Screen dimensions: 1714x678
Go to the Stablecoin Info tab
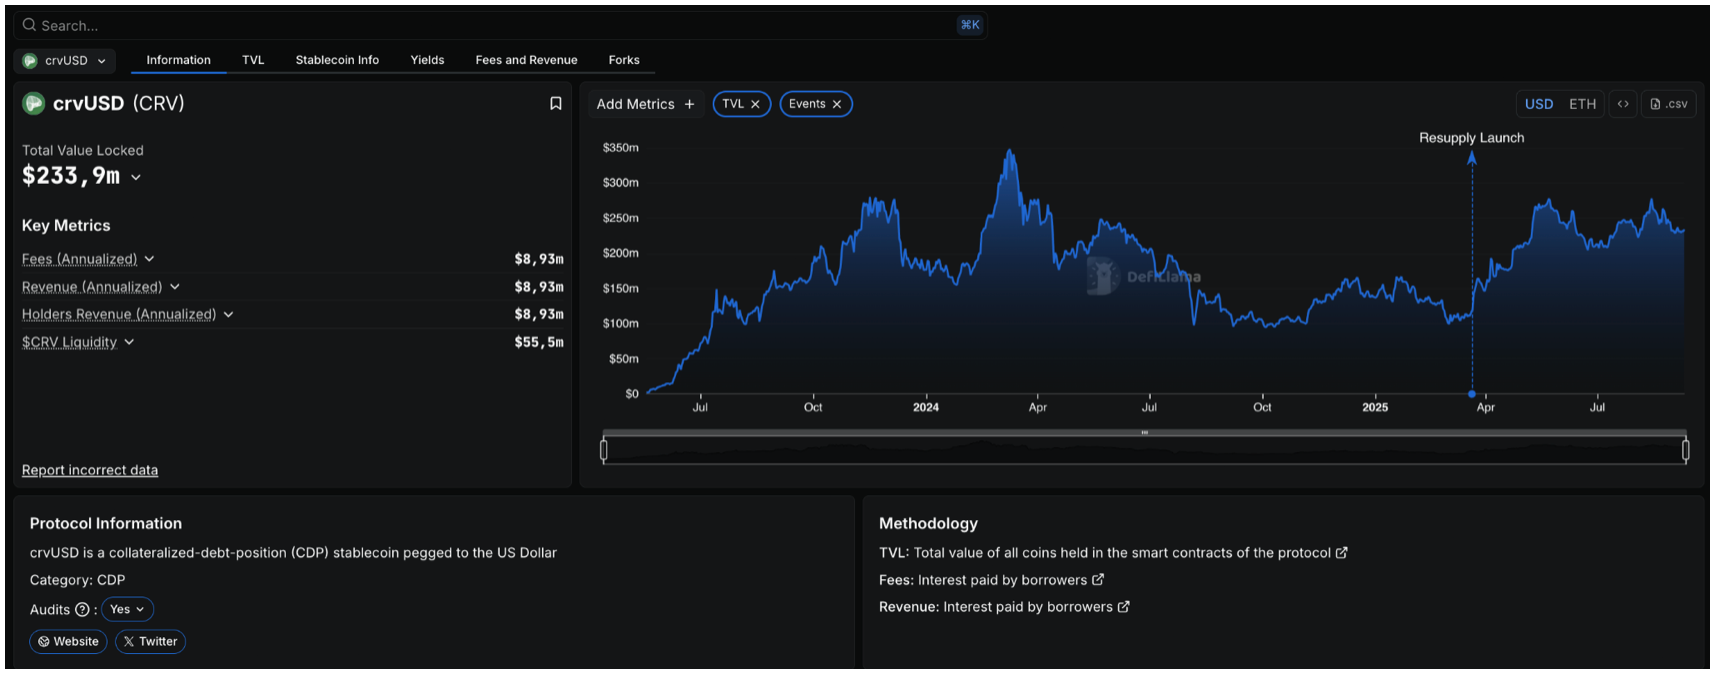click(337, 60)
